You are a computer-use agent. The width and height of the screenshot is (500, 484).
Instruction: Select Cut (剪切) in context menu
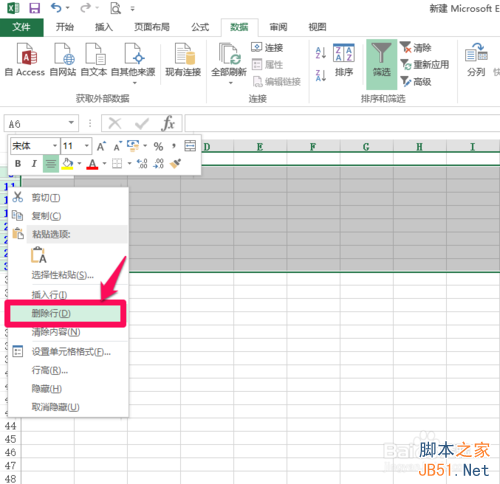(x=68, y=198)
